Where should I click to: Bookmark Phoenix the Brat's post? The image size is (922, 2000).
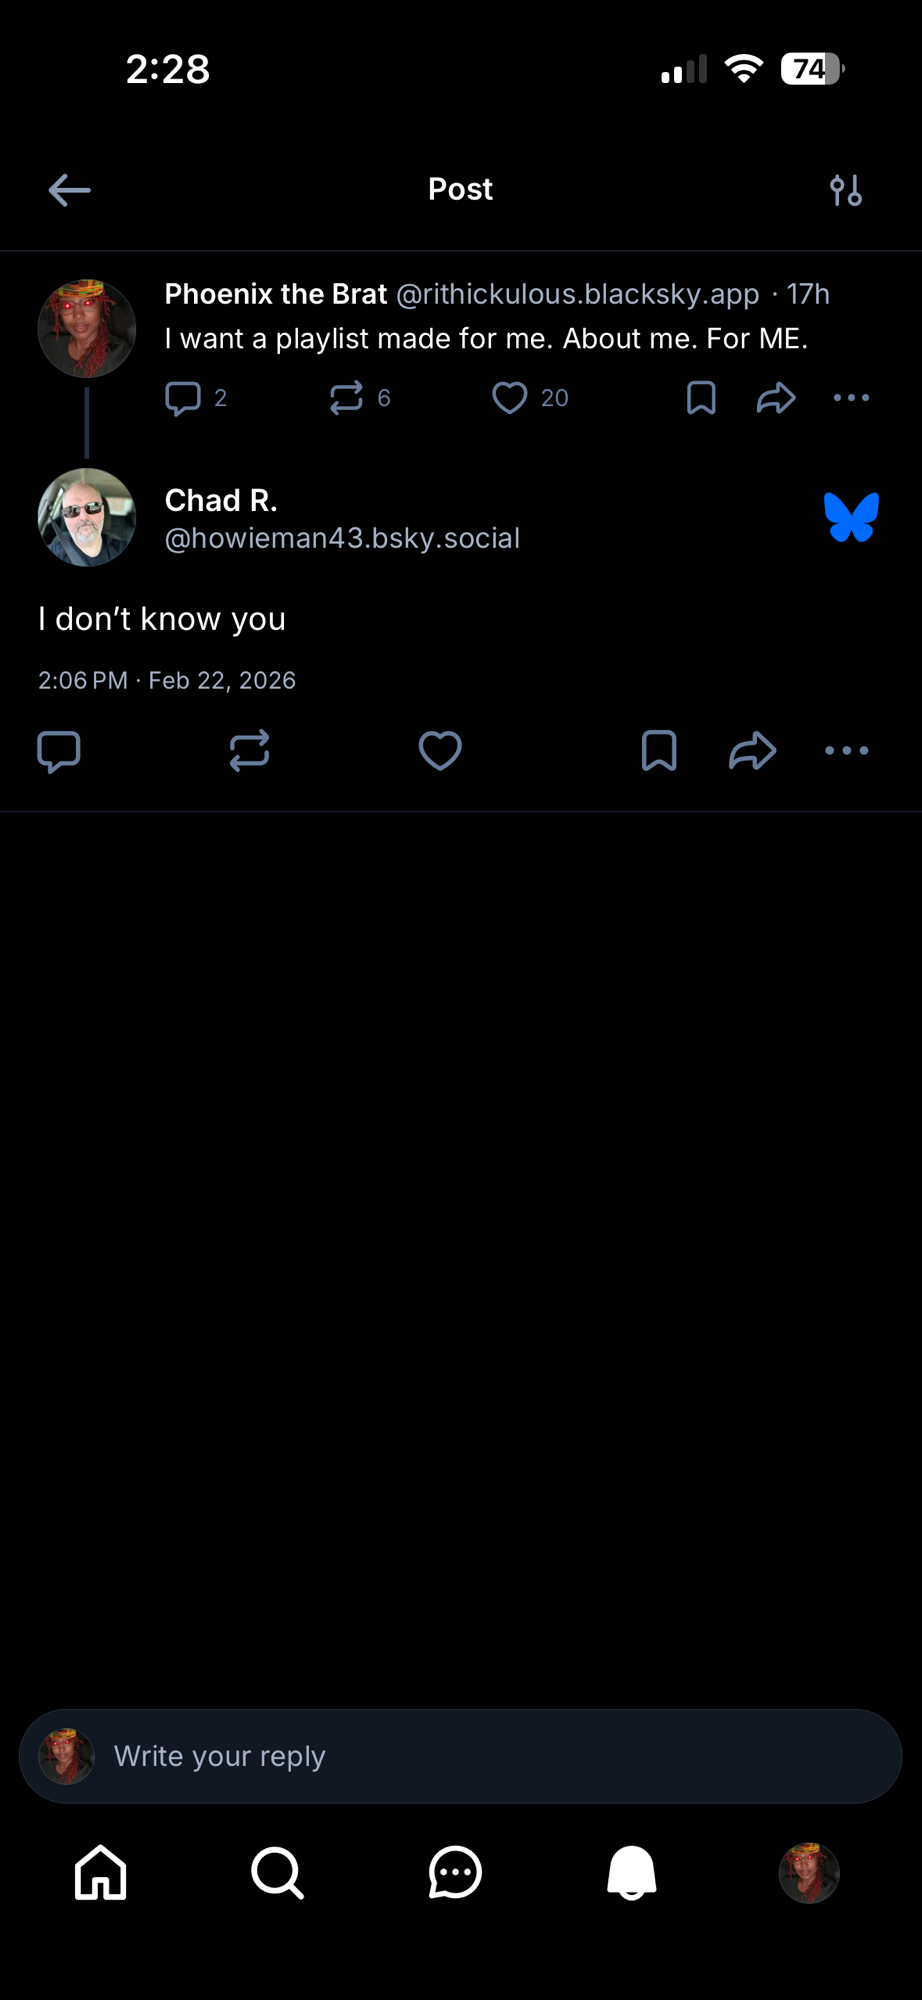click(x=701, y=398)
